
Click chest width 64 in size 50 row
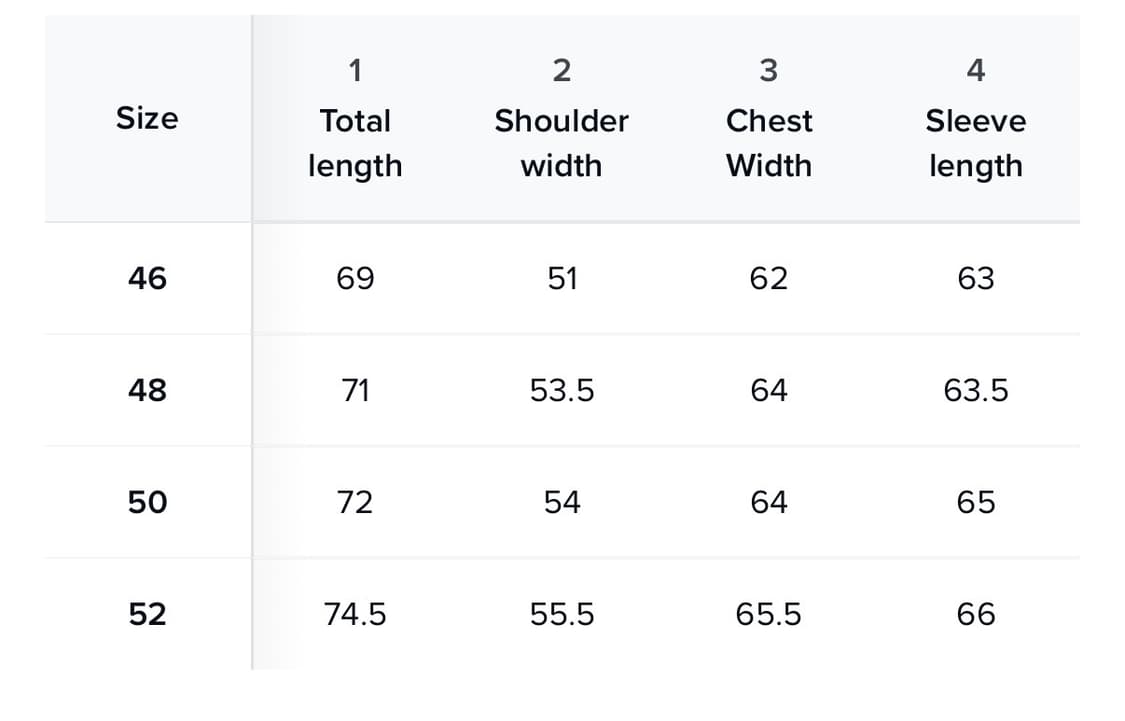click(x=768, y=502)
